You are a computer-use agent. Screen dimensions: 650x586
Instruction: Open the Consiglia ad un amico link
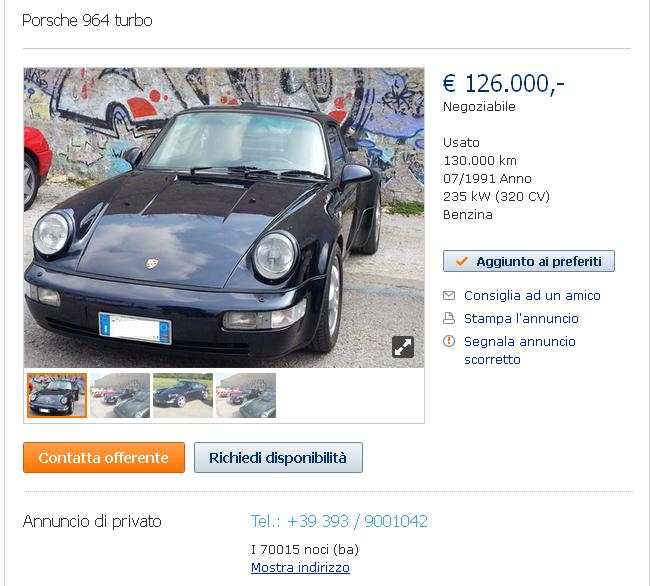532,295
